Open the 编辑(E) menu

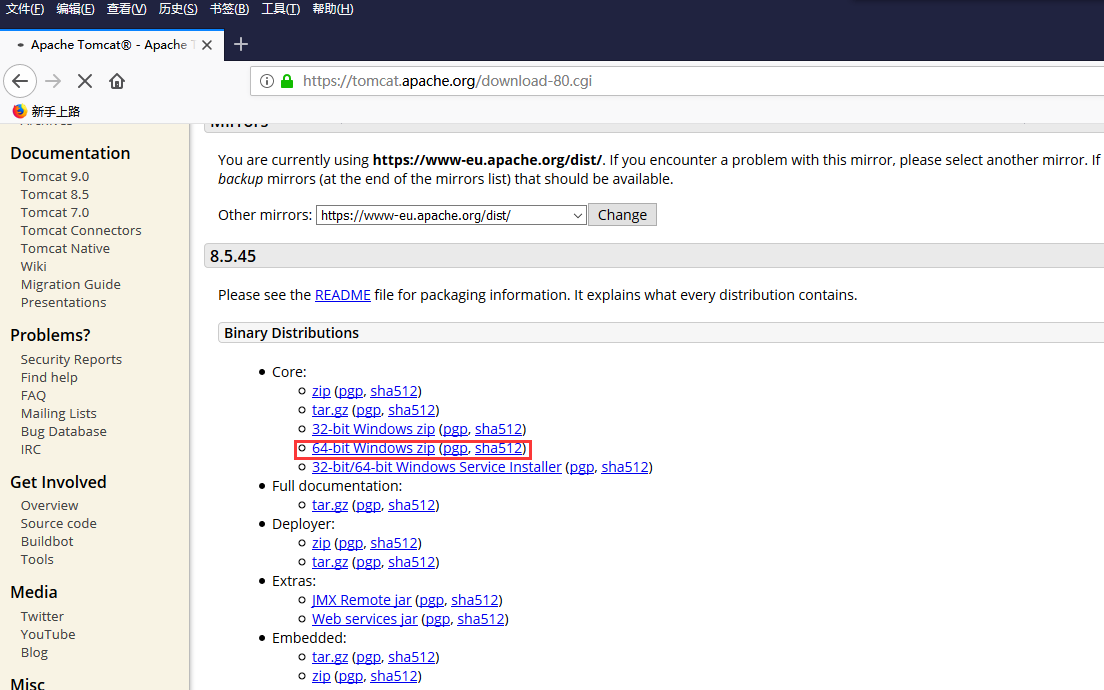75,8
